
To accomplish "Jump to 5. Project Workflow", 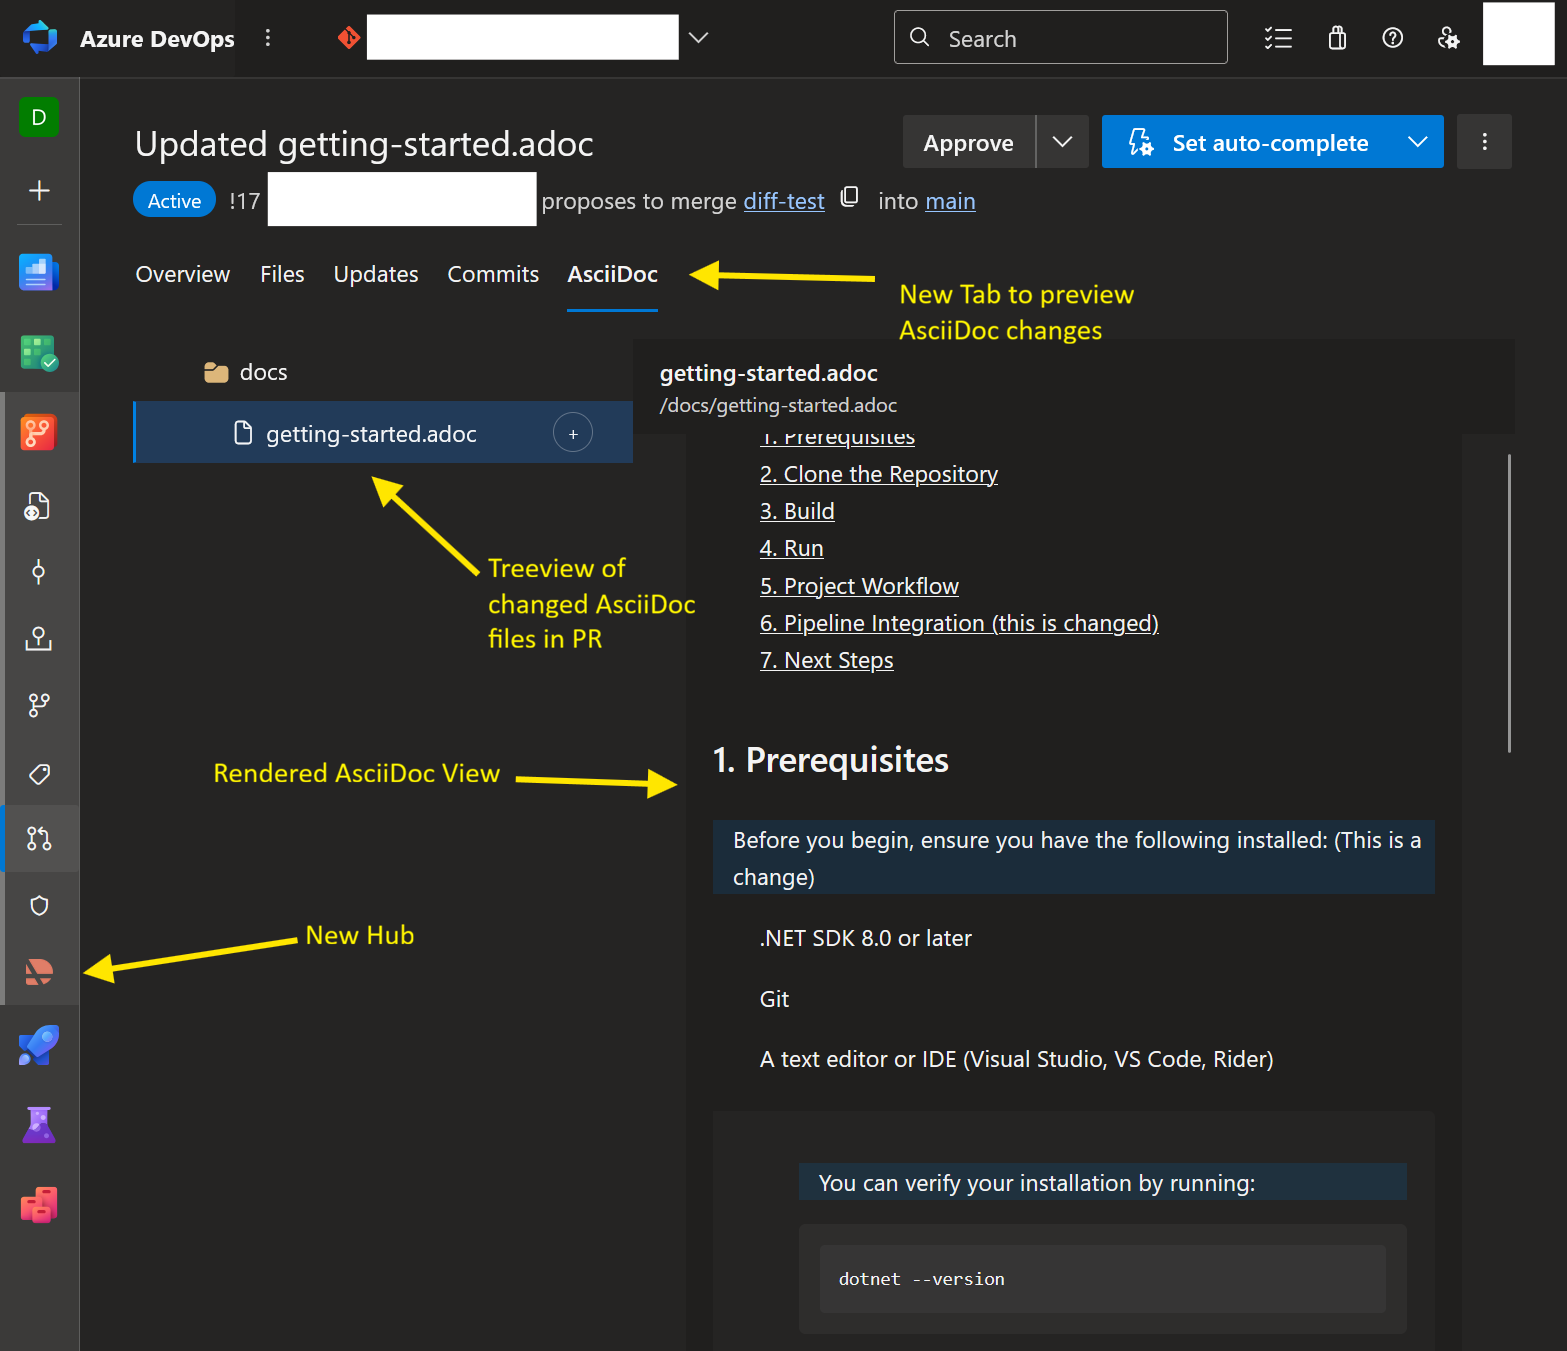I will (x=859, y=586).
